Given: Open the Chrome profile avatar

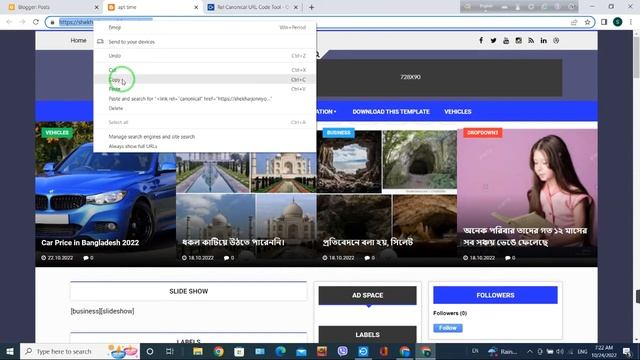Looking at the screenshot, I should point(618,22).
